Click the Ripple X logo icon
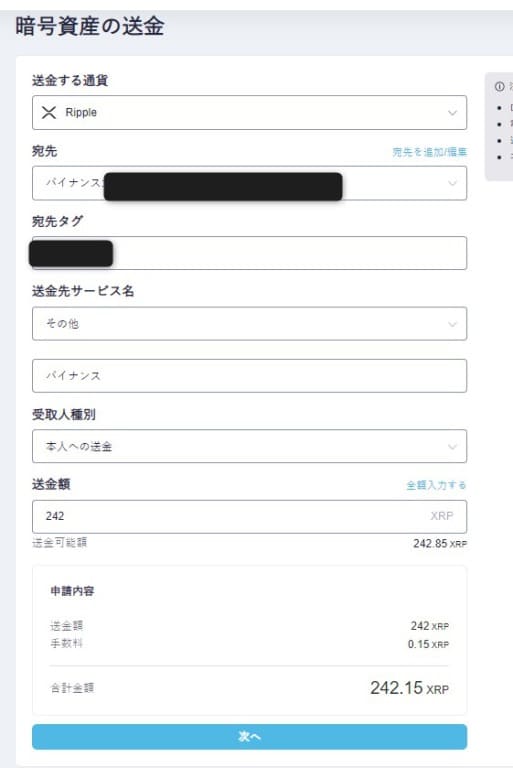Viewport: 513px width, 768px height. (49, 113)
